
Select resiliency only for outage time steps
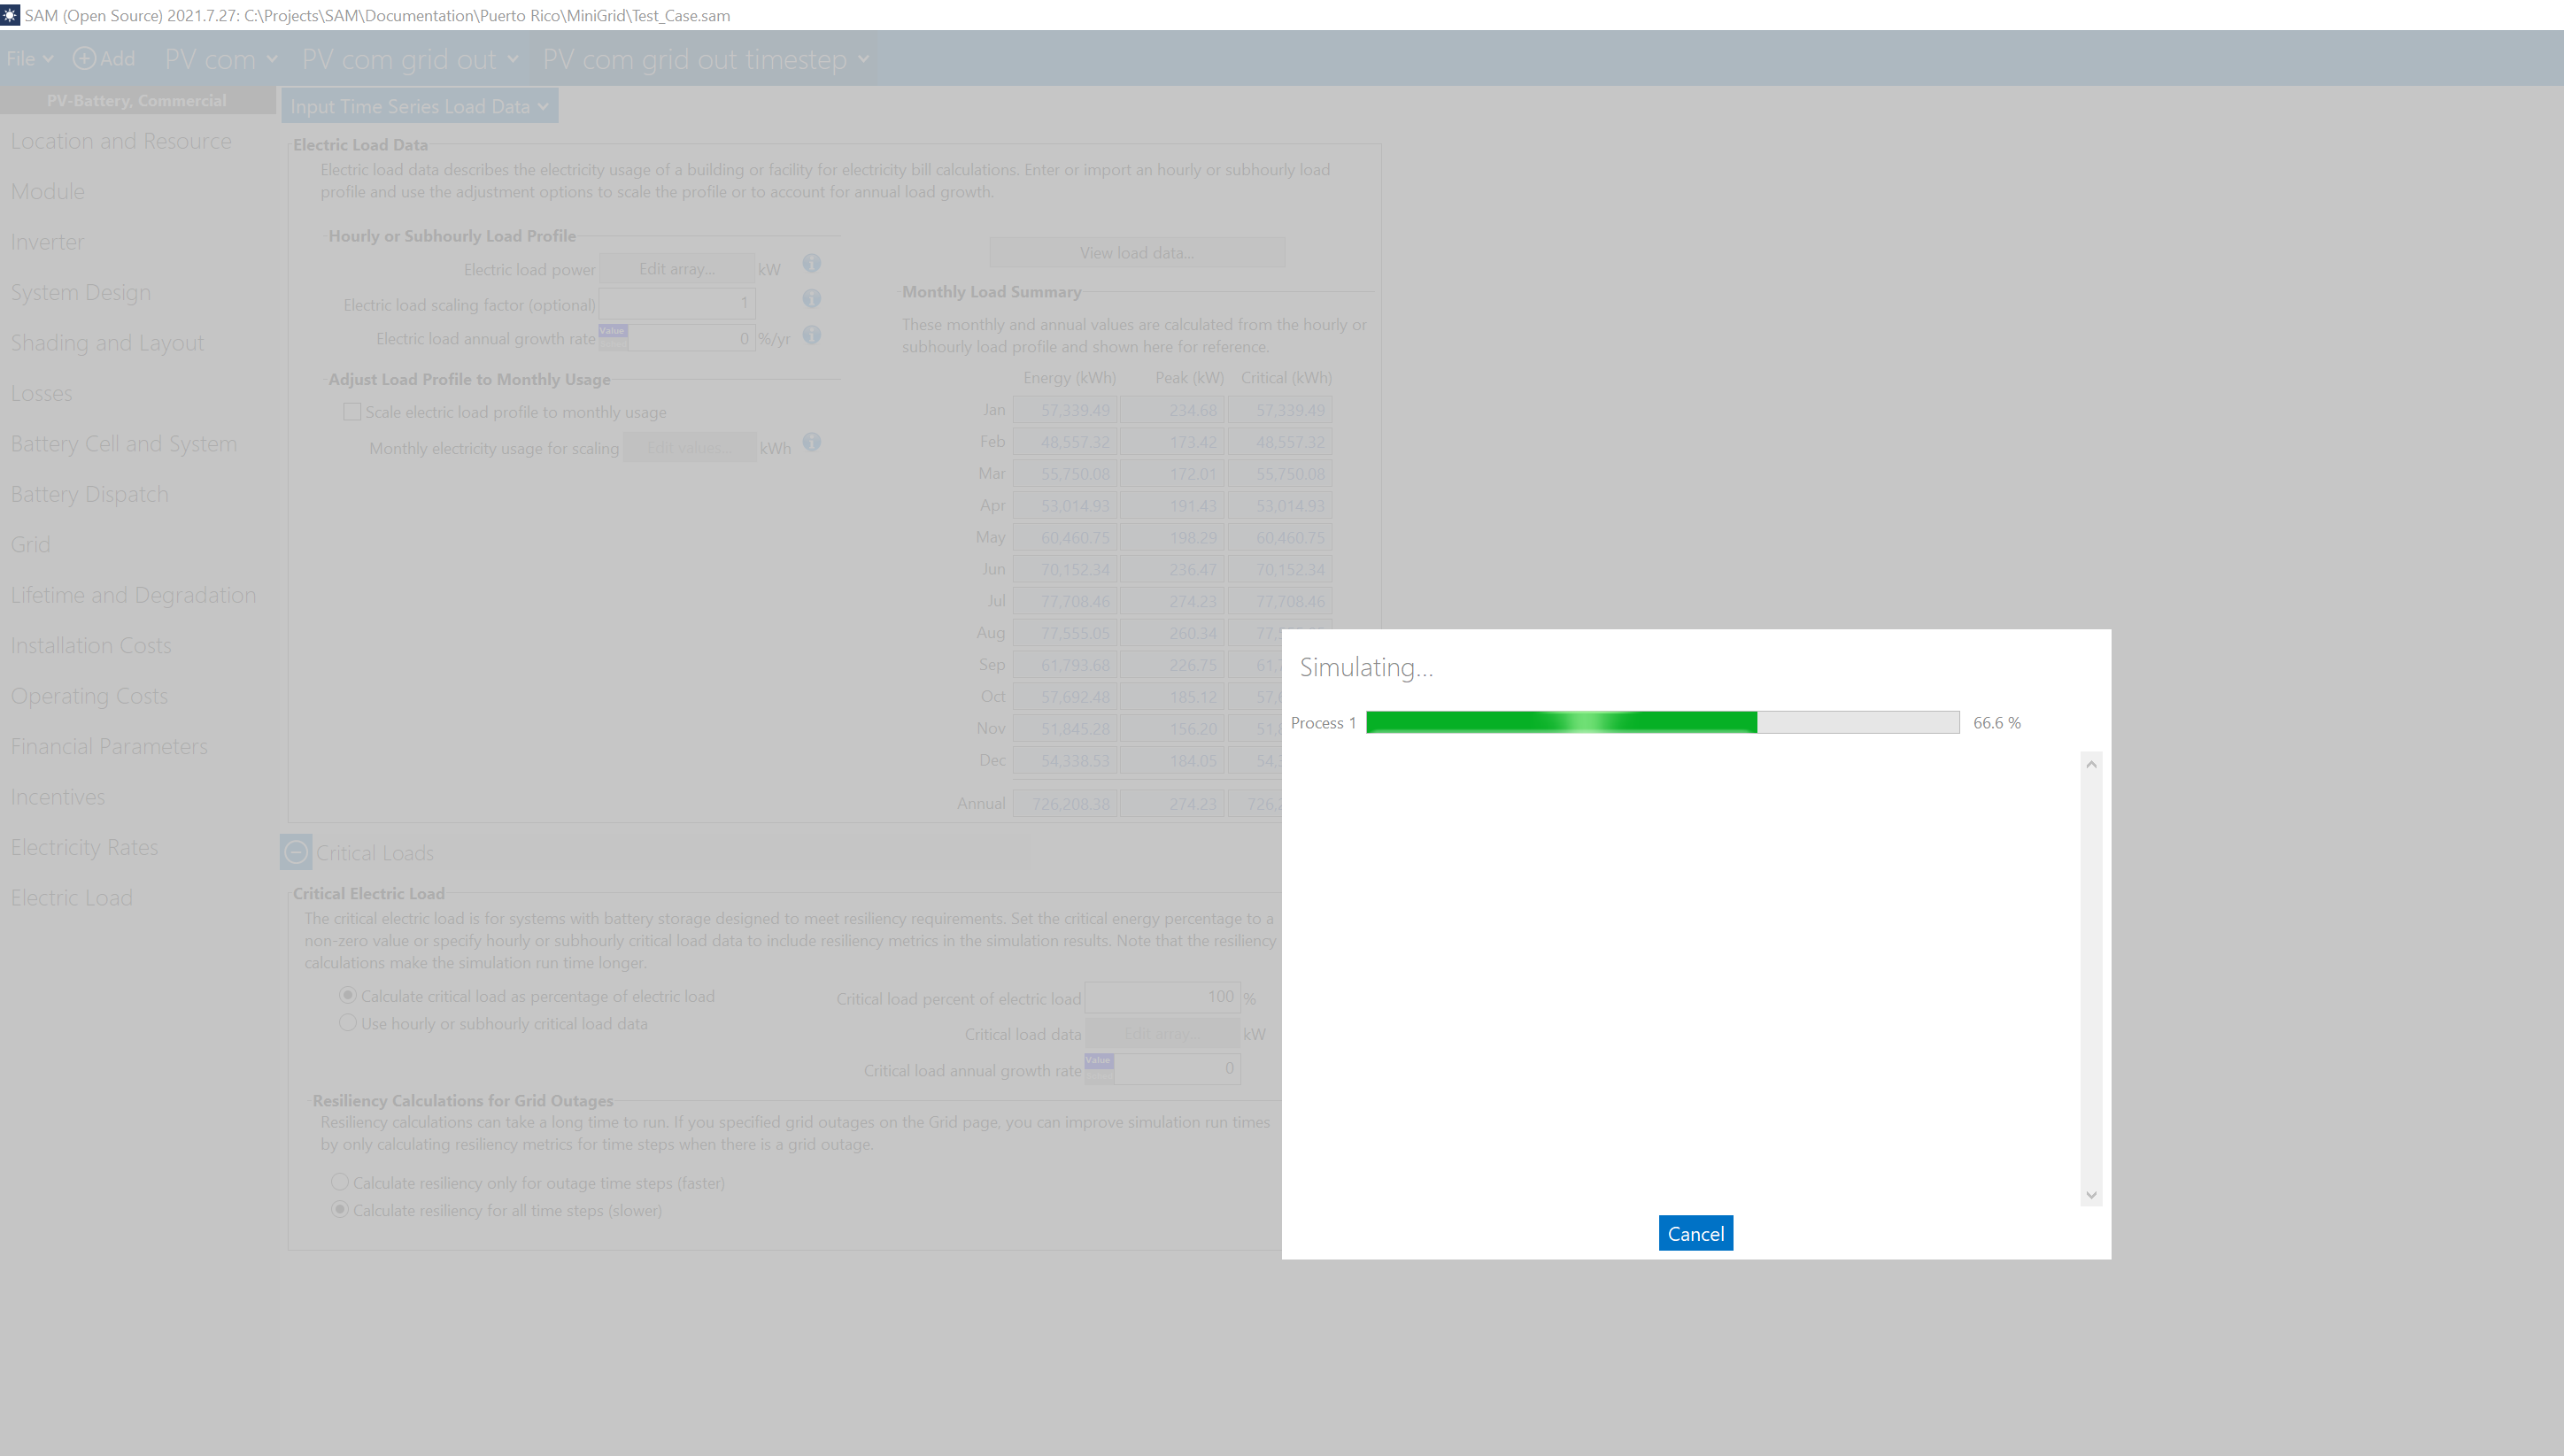pos(340,1182)
